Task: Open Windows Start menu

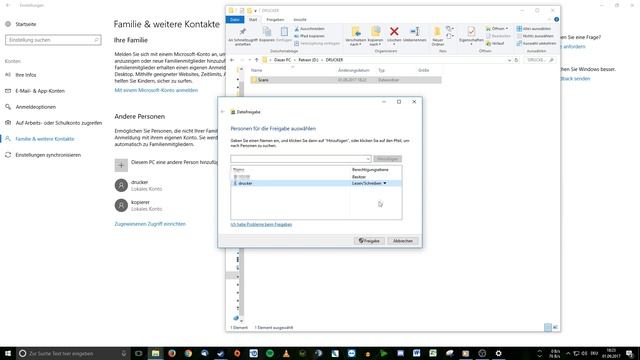Action: coord(7,353)
